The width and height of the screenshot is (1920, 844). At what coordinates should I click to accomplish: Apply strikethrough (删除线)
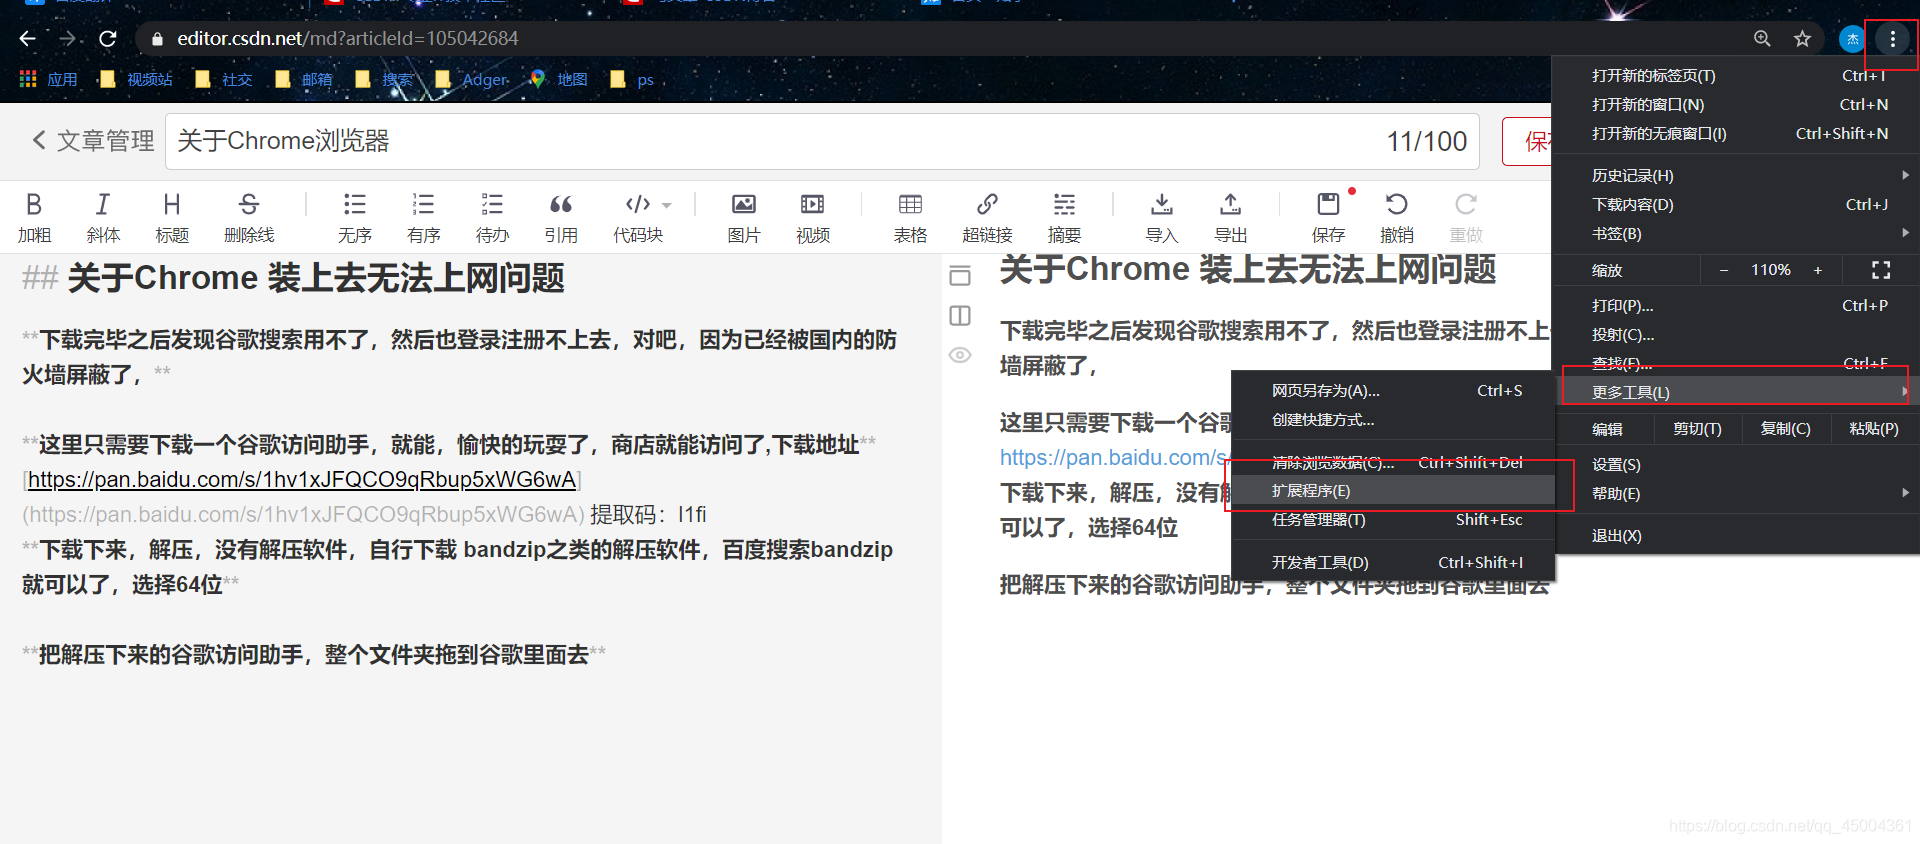(x=249, y=217)
